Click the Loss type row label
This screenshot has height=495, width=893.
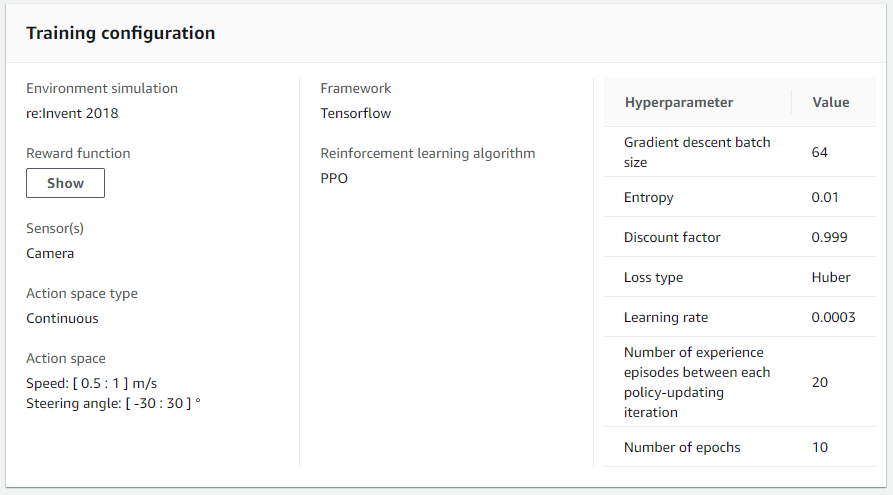point(653,277)
